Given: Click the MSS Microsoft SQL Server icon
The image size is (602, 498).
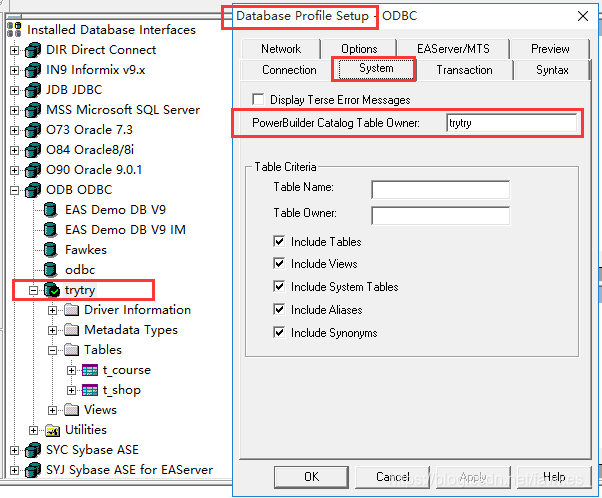Looking at the screenshot, I should tap(33, 110).
